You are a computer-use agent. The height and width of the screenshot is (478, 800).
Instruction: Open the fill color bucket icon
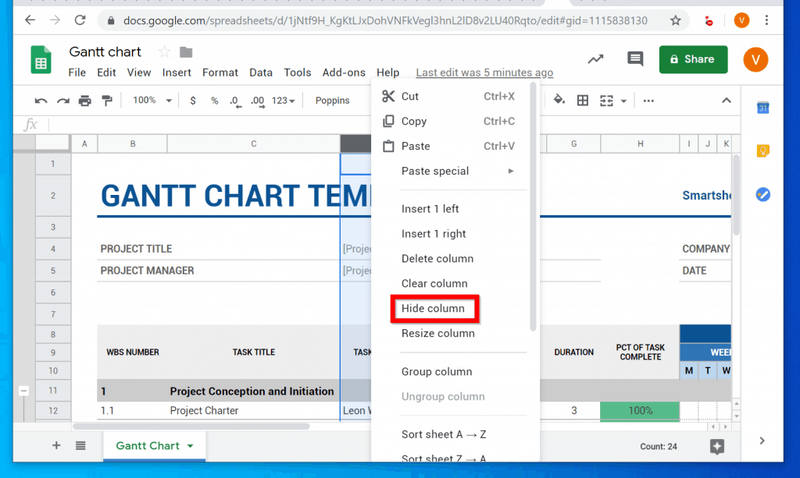pos(559,100)
